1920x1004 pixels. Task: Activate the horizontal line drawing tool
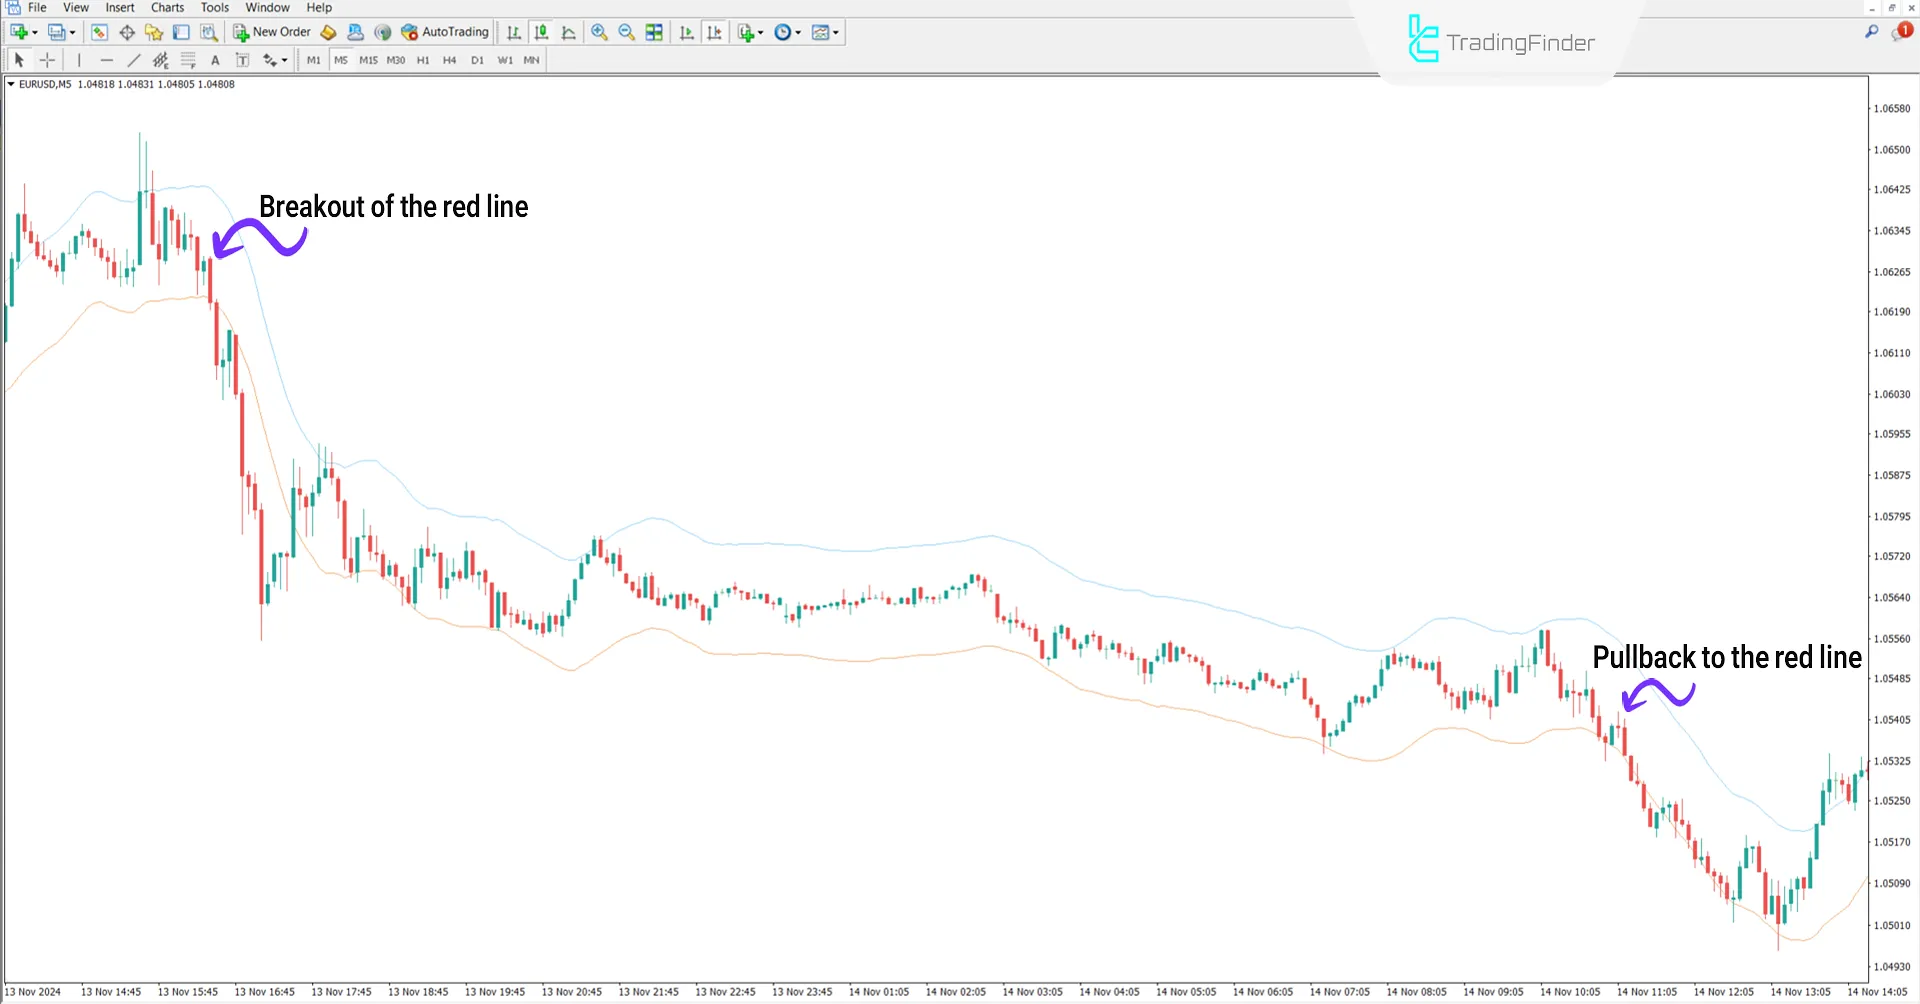[107, 60]
